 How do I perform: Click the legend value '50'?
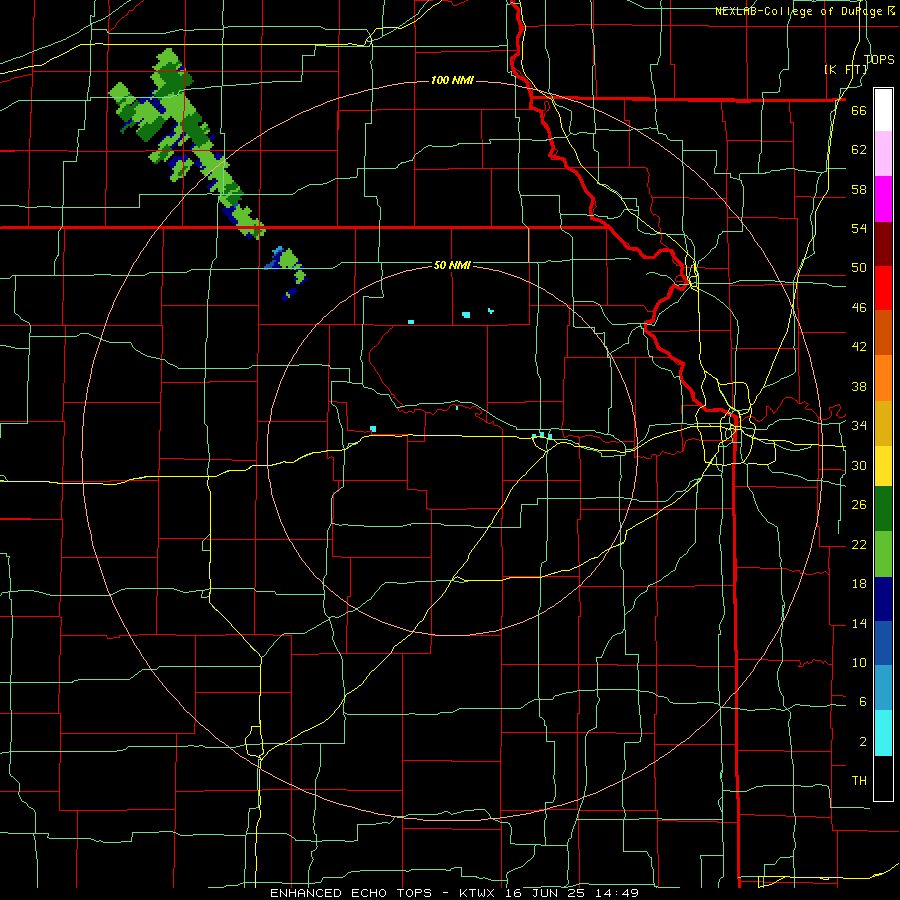click(859, 267)
